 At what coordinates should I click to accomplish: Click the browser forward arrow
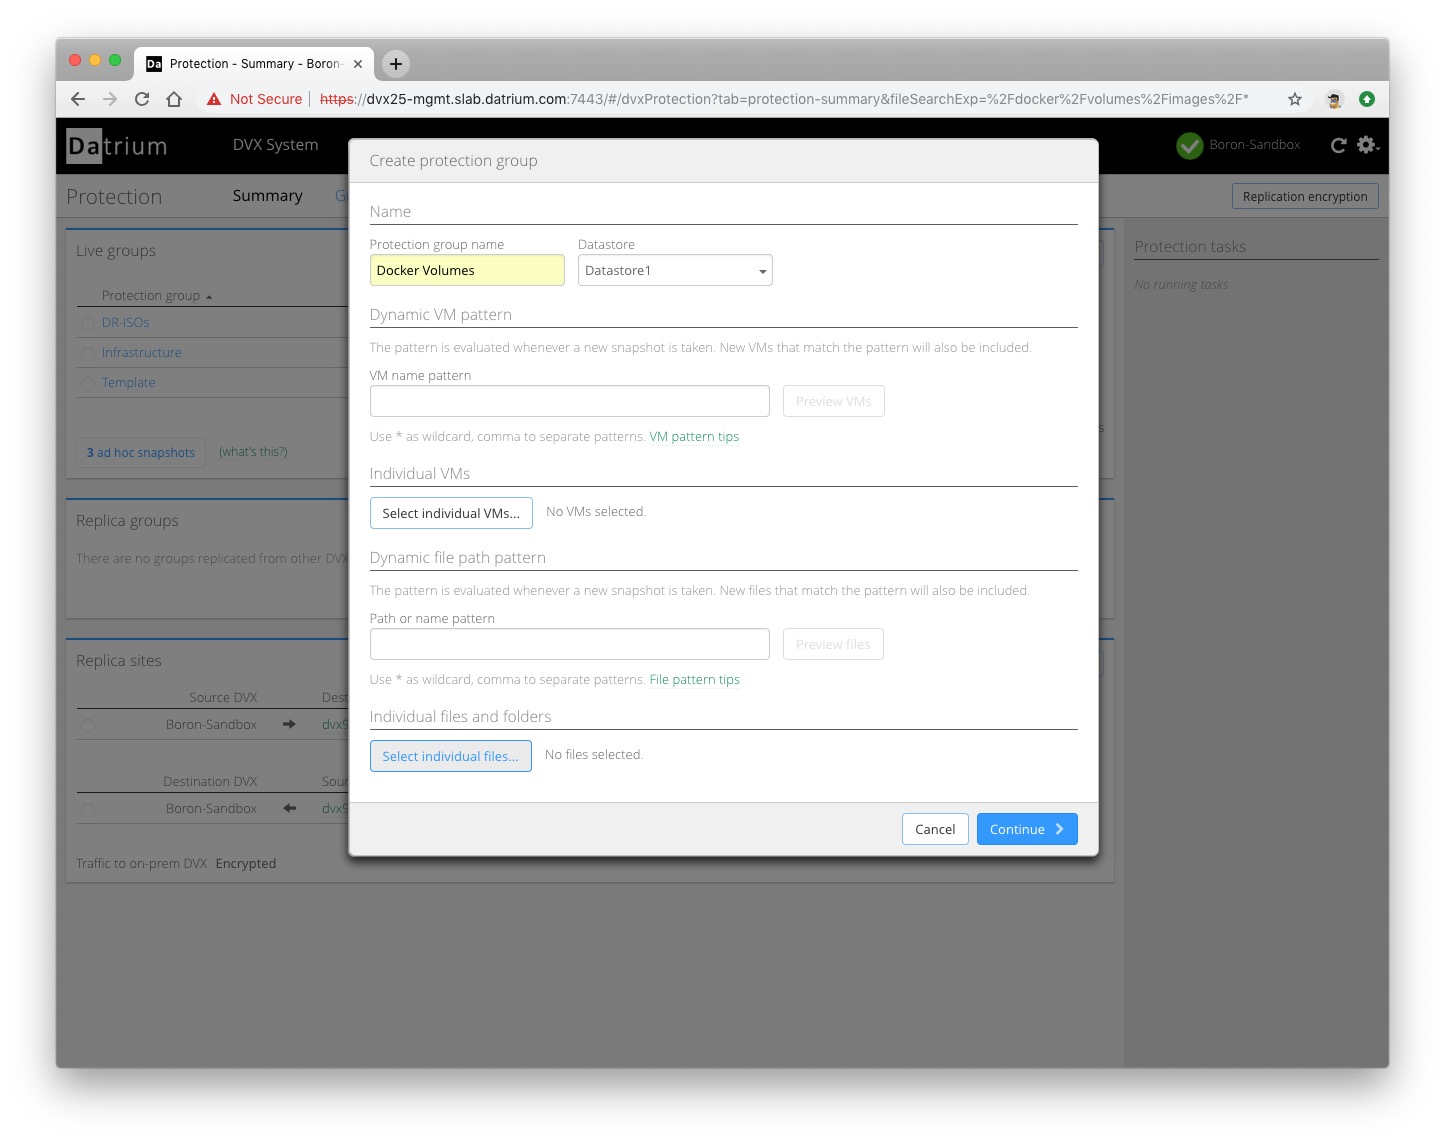tap(110, 99)
